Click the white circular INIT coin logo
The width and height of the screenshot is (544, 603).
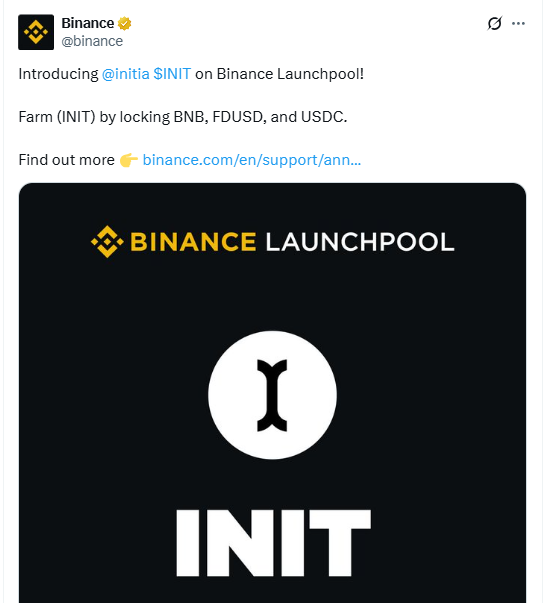[x=272, y=395]
